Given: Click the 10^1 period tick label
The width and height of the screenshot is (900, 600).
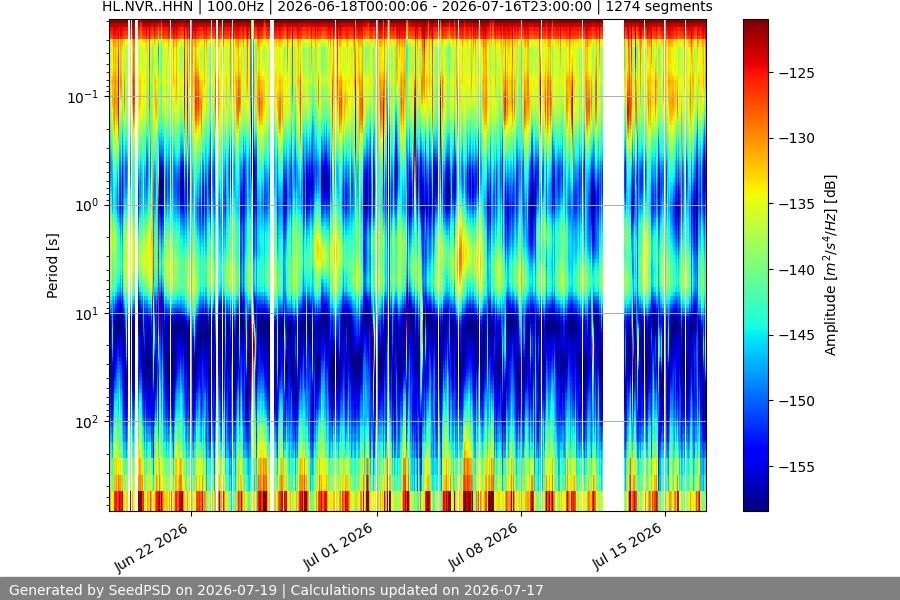Looking at the screenshot, I should [86, 313].
